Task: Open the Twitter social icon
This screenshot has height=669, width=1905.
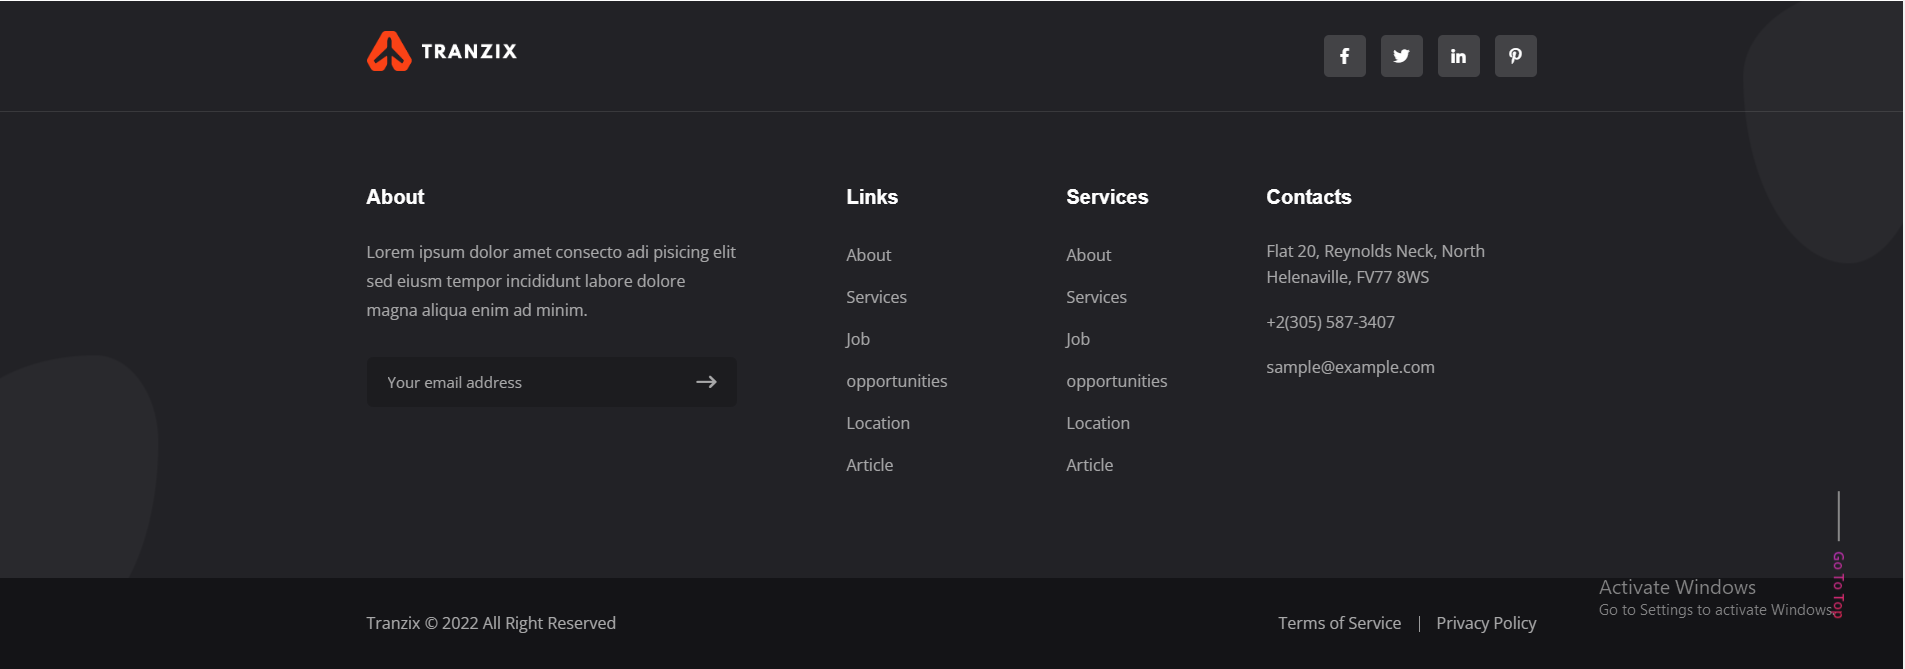Action: pos(1401,56)
